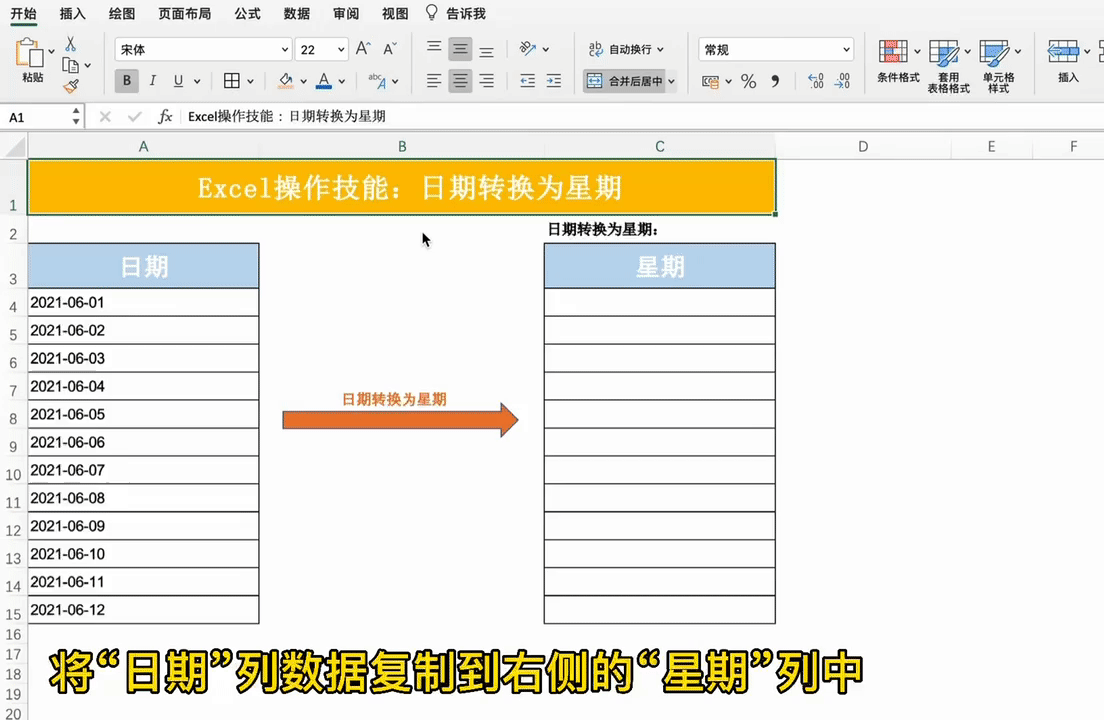1104x720 pixels.
Task: Select cell 2021-06-12
Action: click(x=143, y=610)
